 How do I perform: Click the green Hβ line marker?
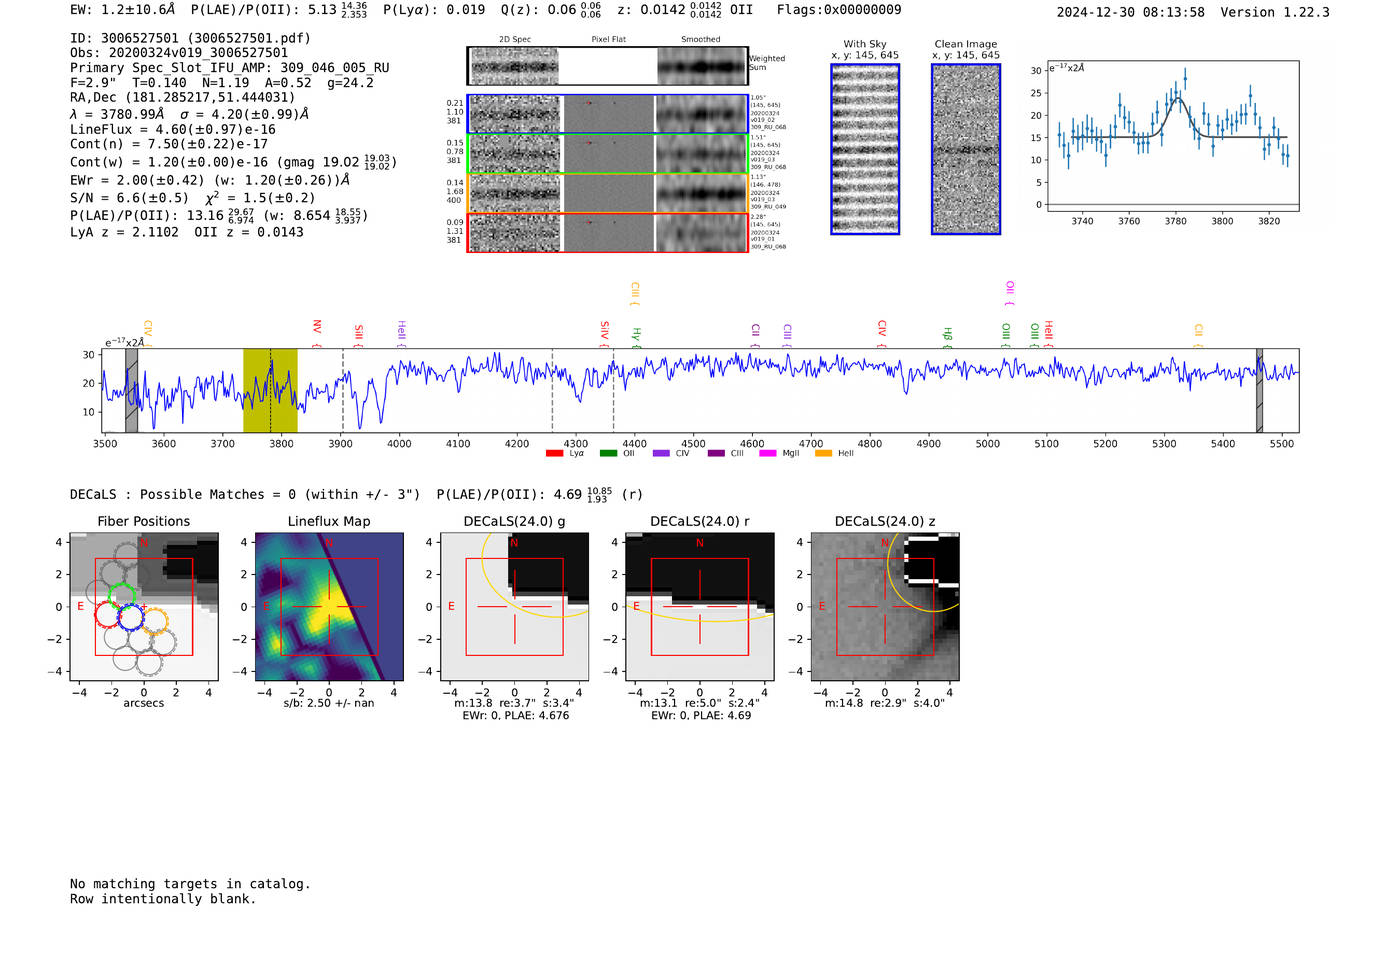(x=947, y=337)
